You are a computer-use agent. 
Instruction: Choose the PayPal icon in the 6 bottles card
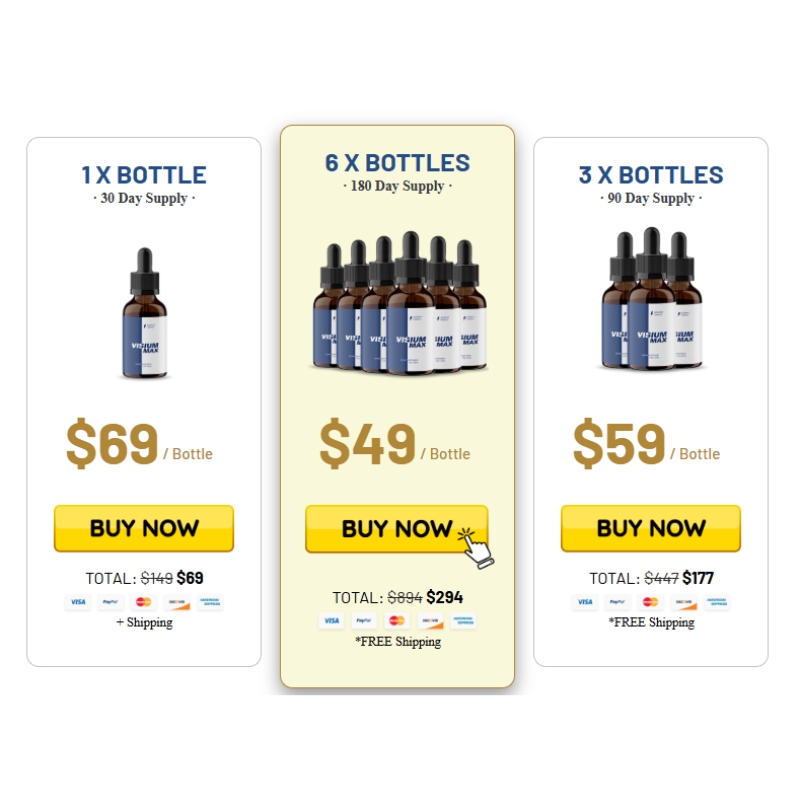[364, 621]
